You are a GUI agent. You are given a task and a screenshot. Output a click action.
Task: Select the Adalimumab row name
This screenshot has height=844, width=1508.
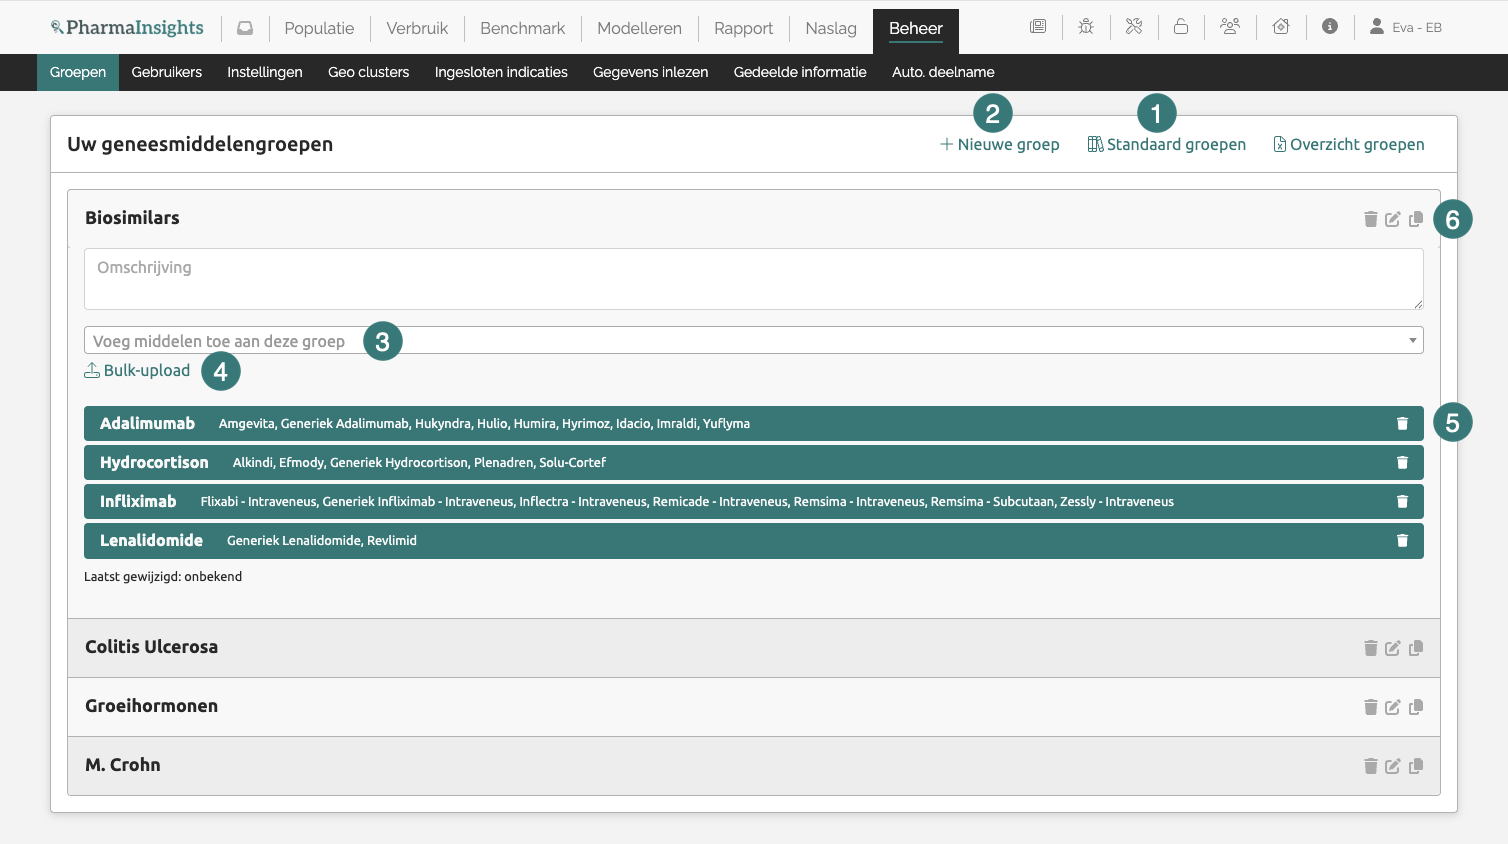click(147, 423)
